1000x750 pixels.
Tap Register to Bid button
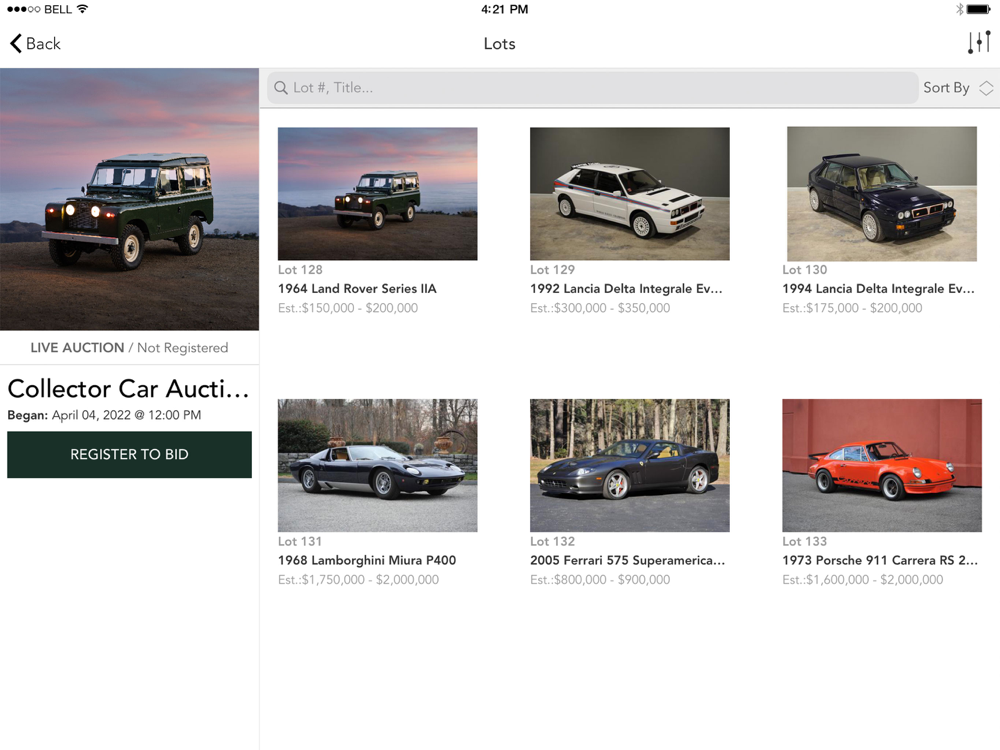(129, 454)
